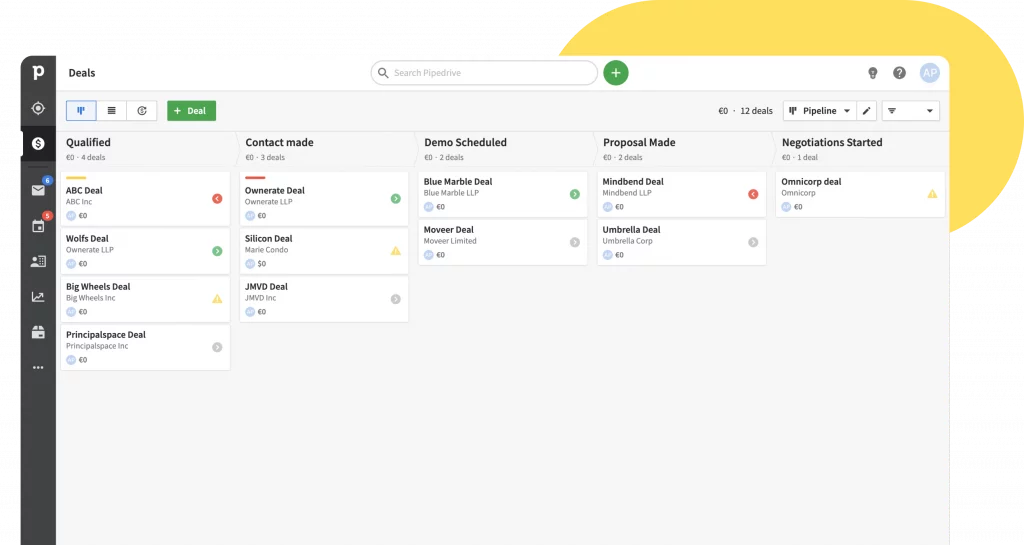Click Omnicorp deal warning triangle icon
The image size is (1024, 545).
click(x=932, y=194)
